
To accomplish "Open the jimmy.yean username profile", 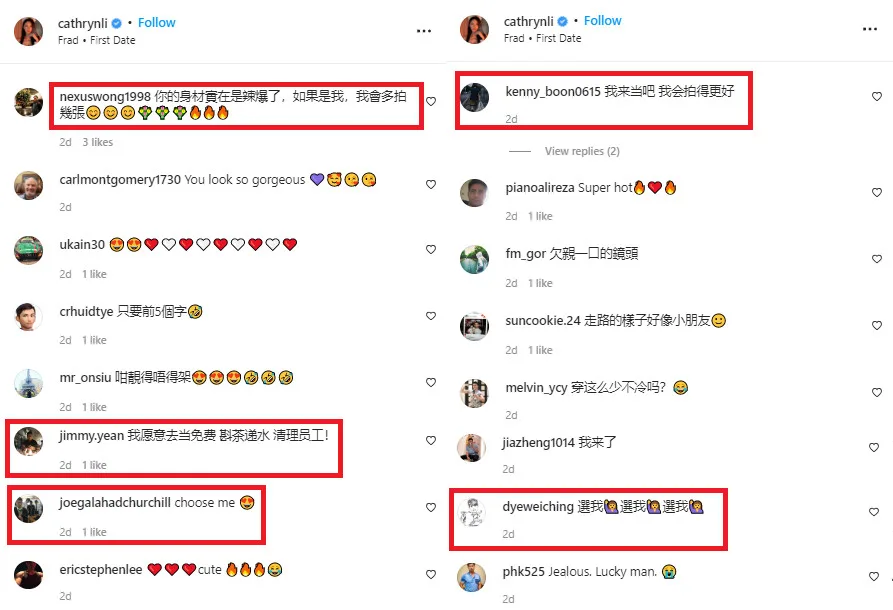I will pos(92,436).
